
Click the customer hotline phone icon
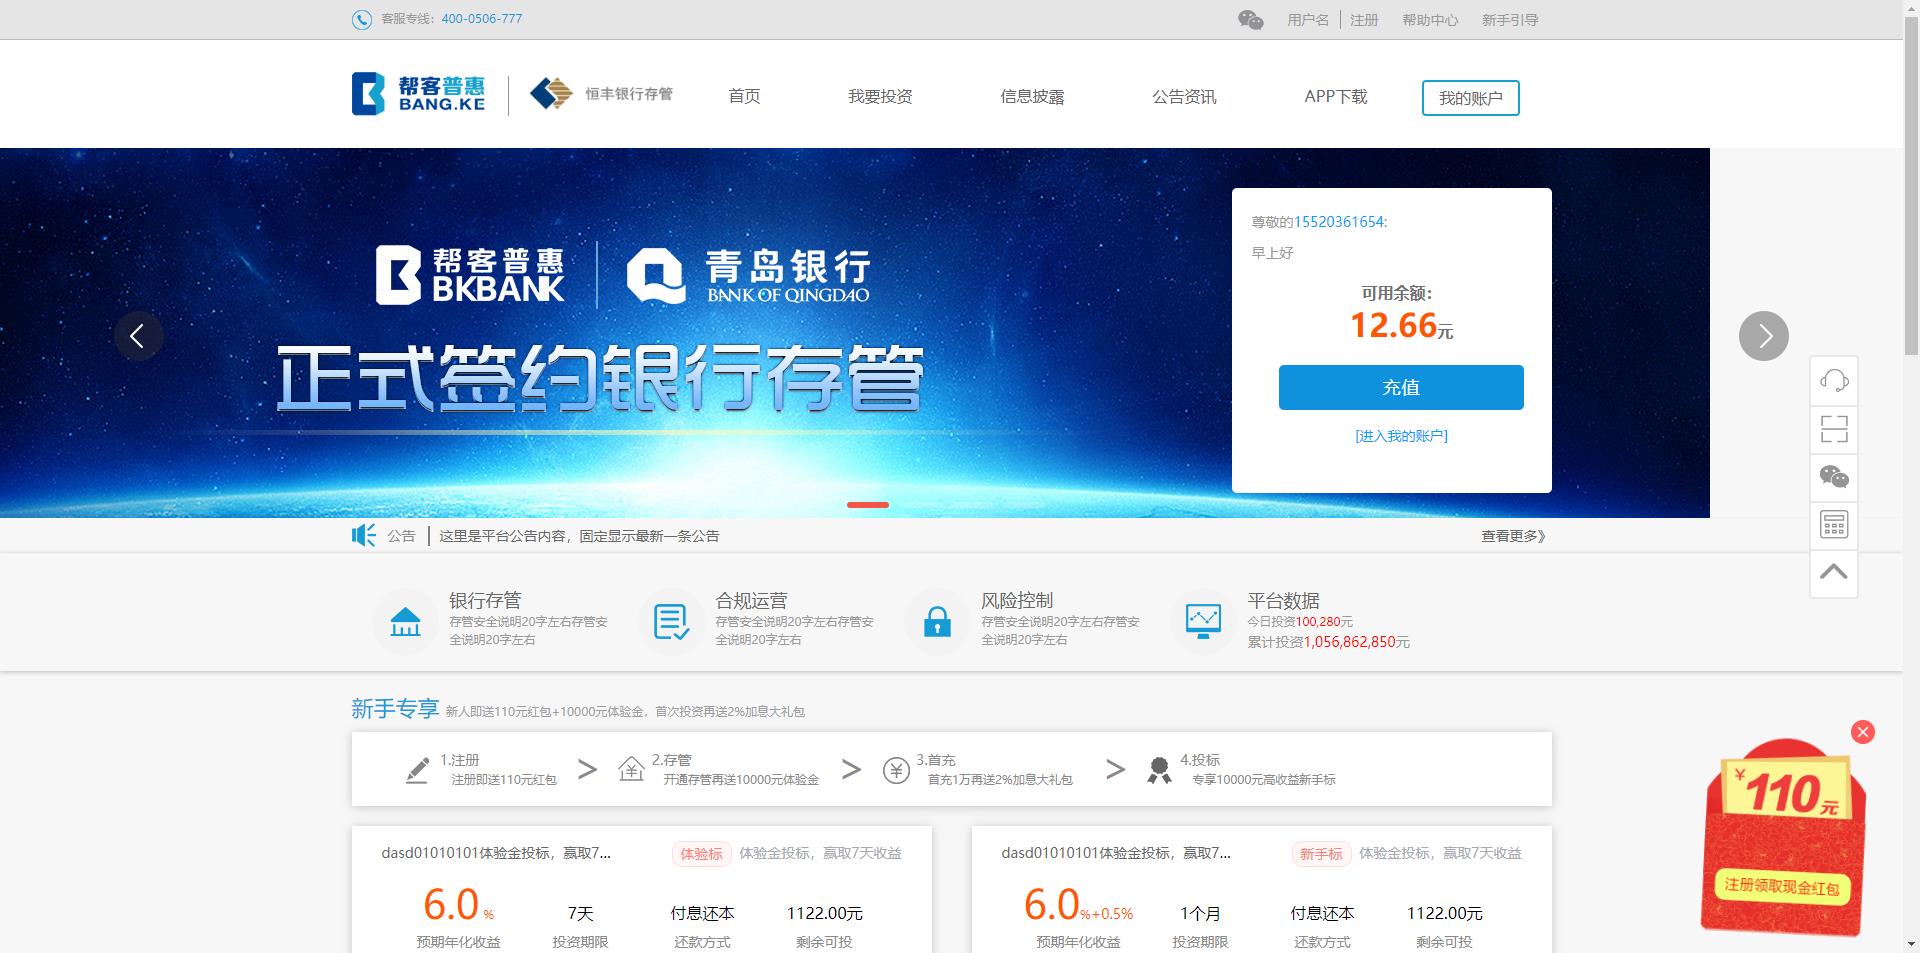click(x=362, y=20)
